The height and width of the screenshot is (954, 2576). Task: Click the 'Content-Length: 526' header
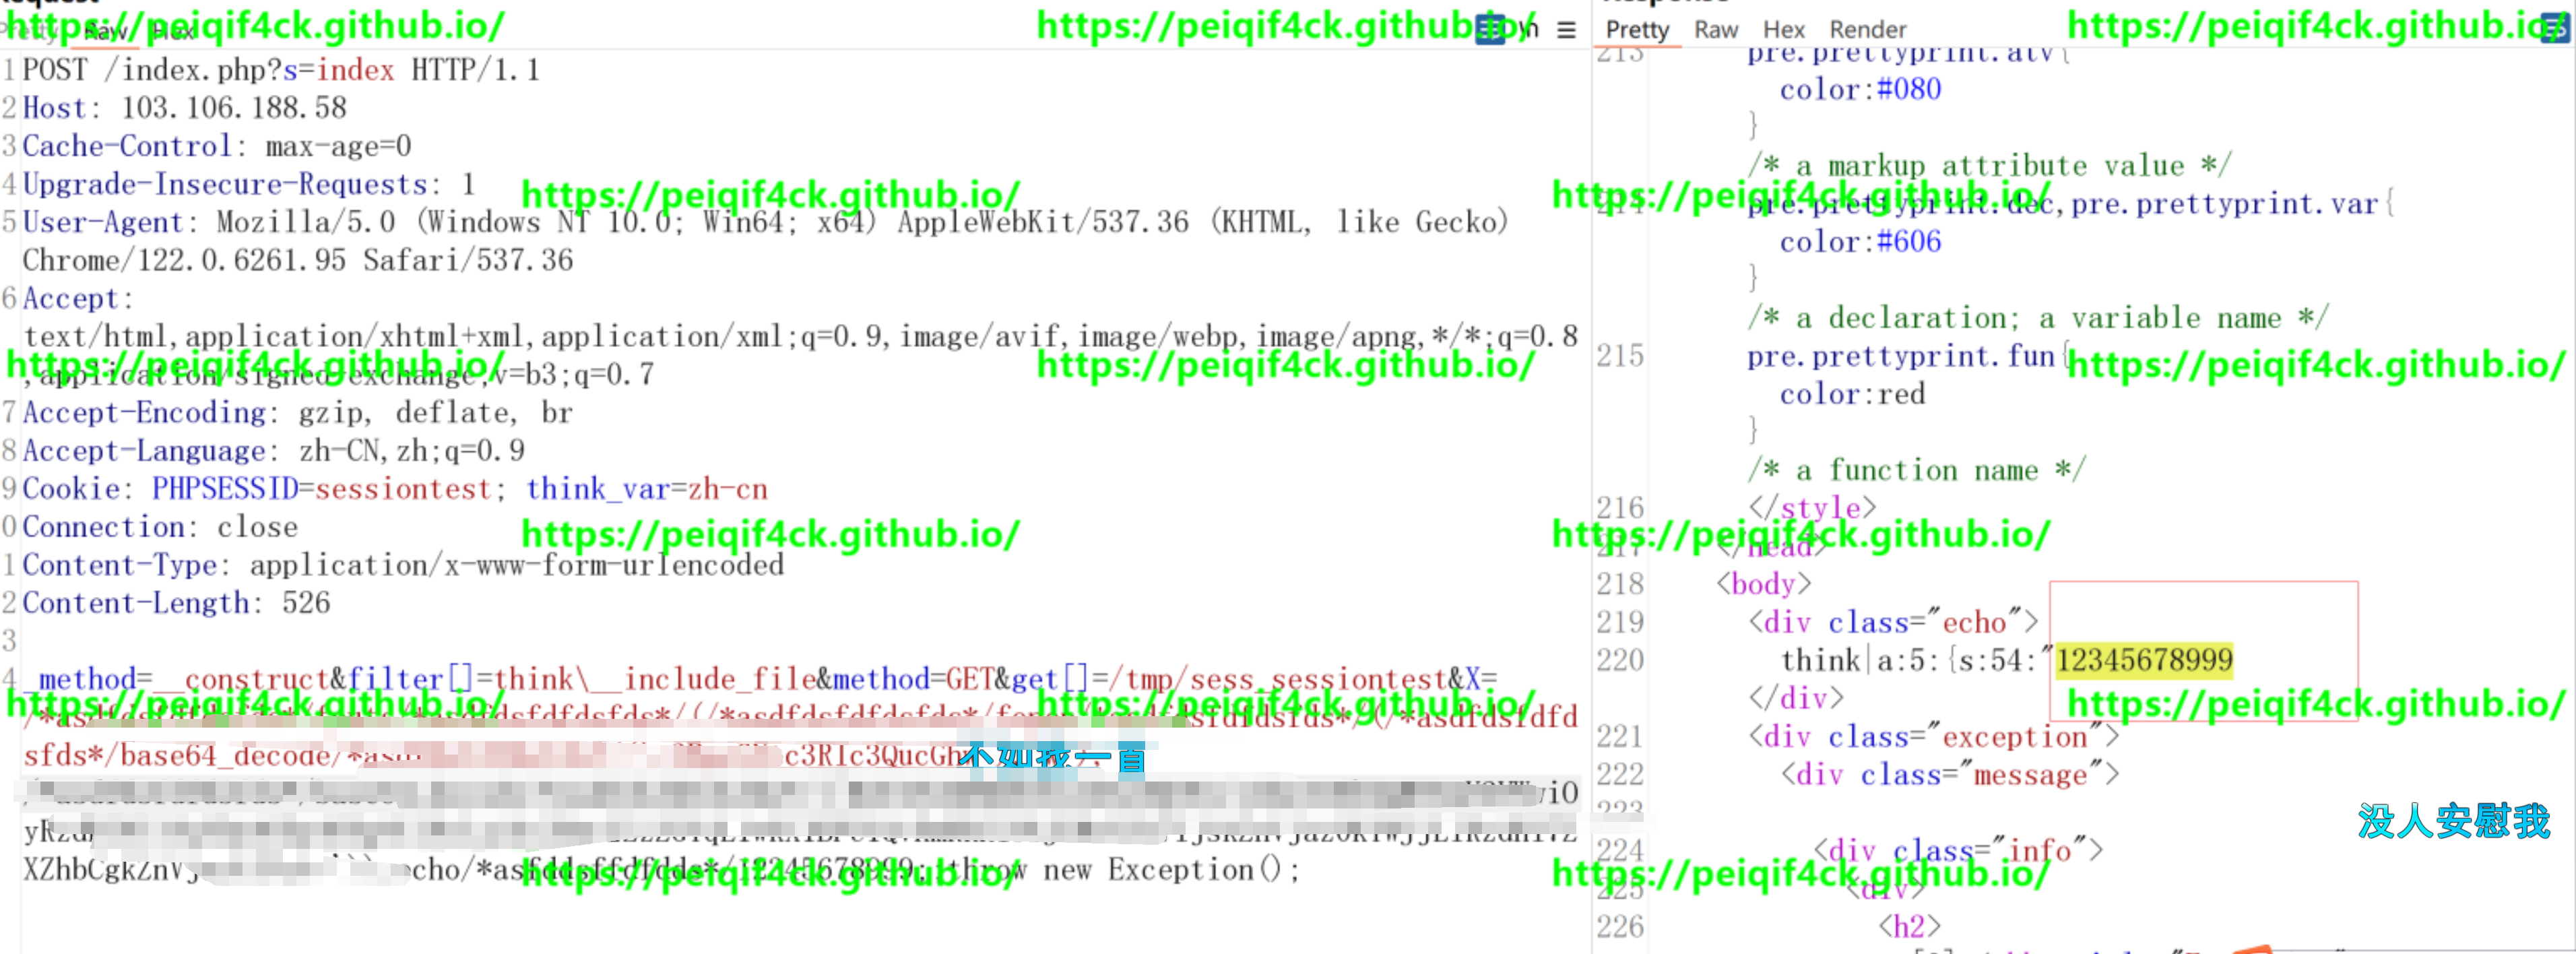click(176, 603)
